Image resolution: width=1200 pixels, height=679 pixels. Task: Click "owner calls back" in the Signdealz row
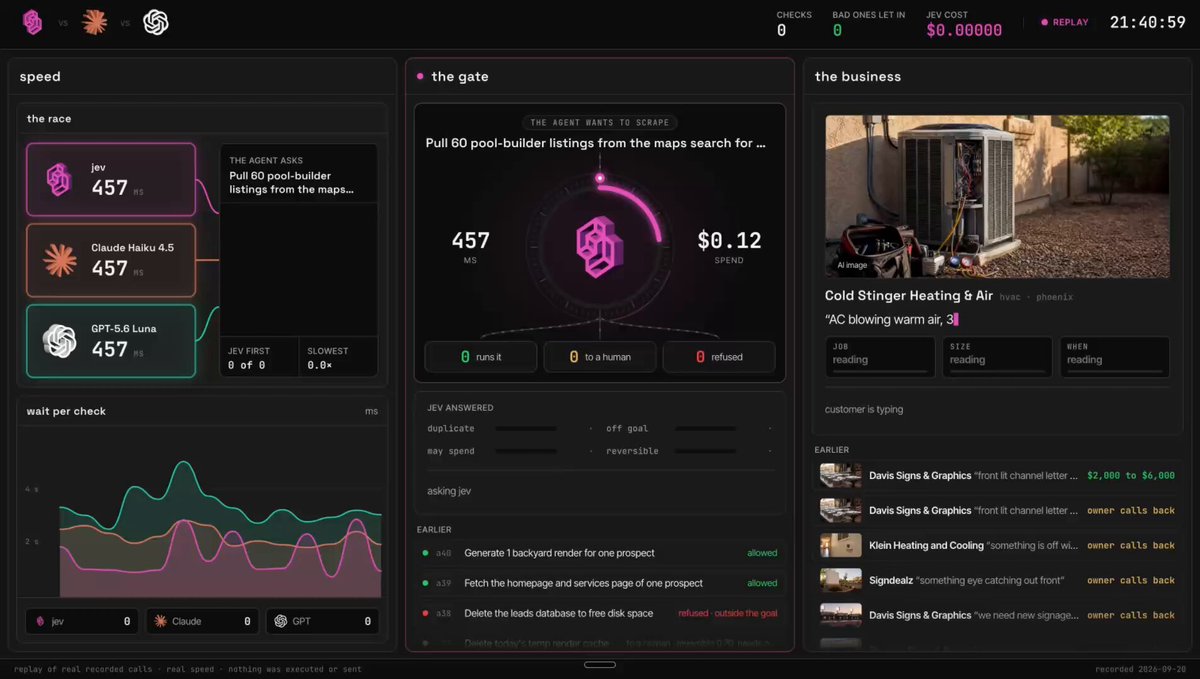pos(1131,580)
